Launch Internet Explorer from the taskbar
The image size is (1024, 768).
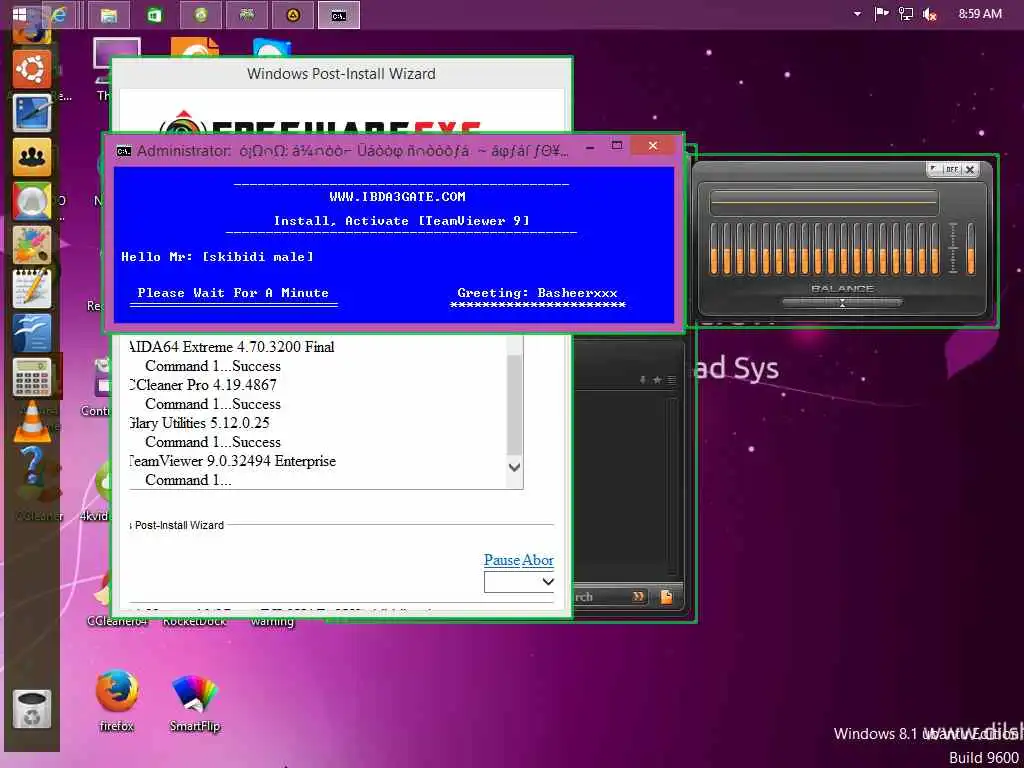click(60, 15)
